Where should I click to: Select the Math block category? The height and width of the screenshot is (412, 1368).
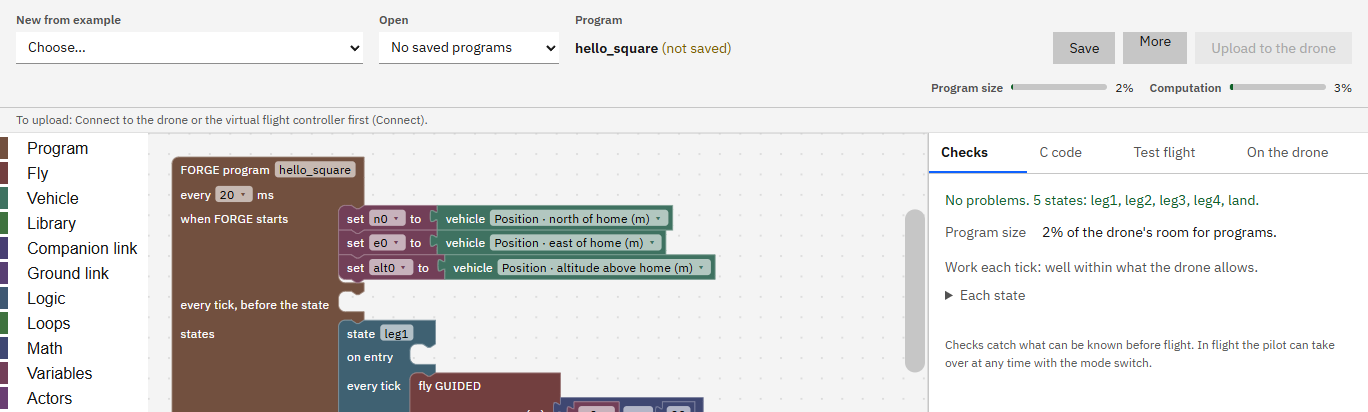click(74, 348)
